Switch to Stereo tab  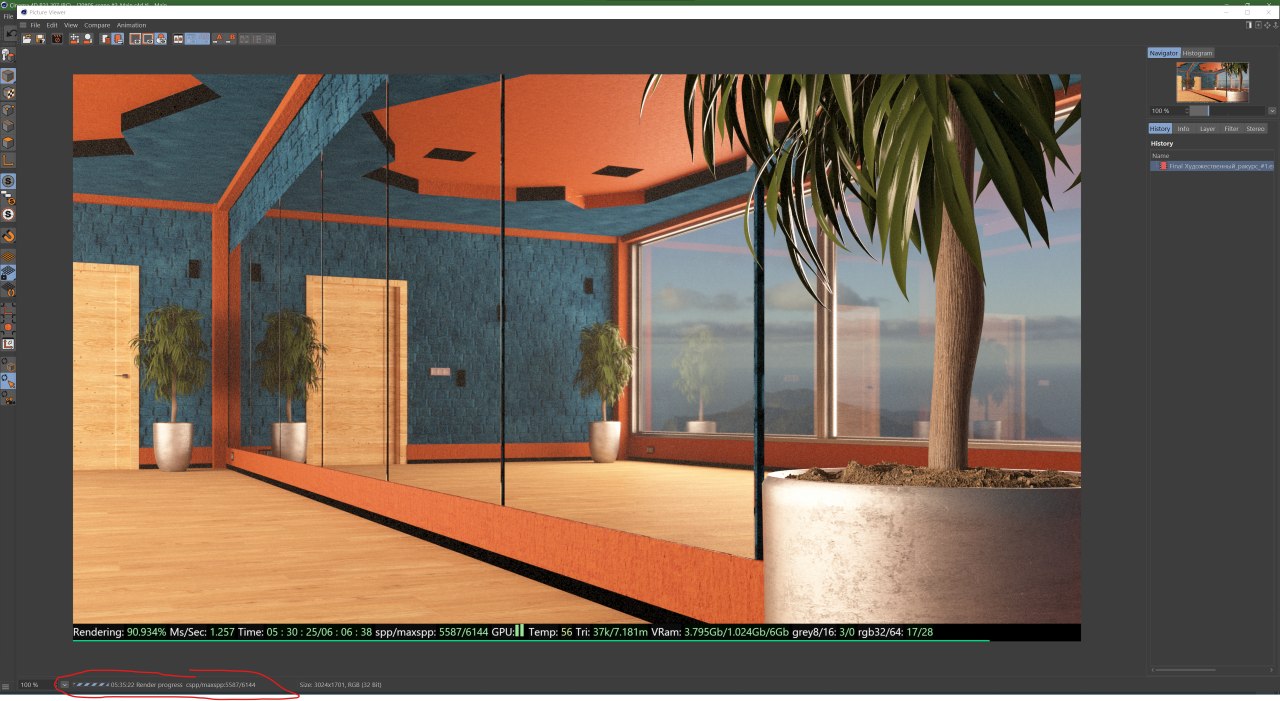coord(1255,129)
